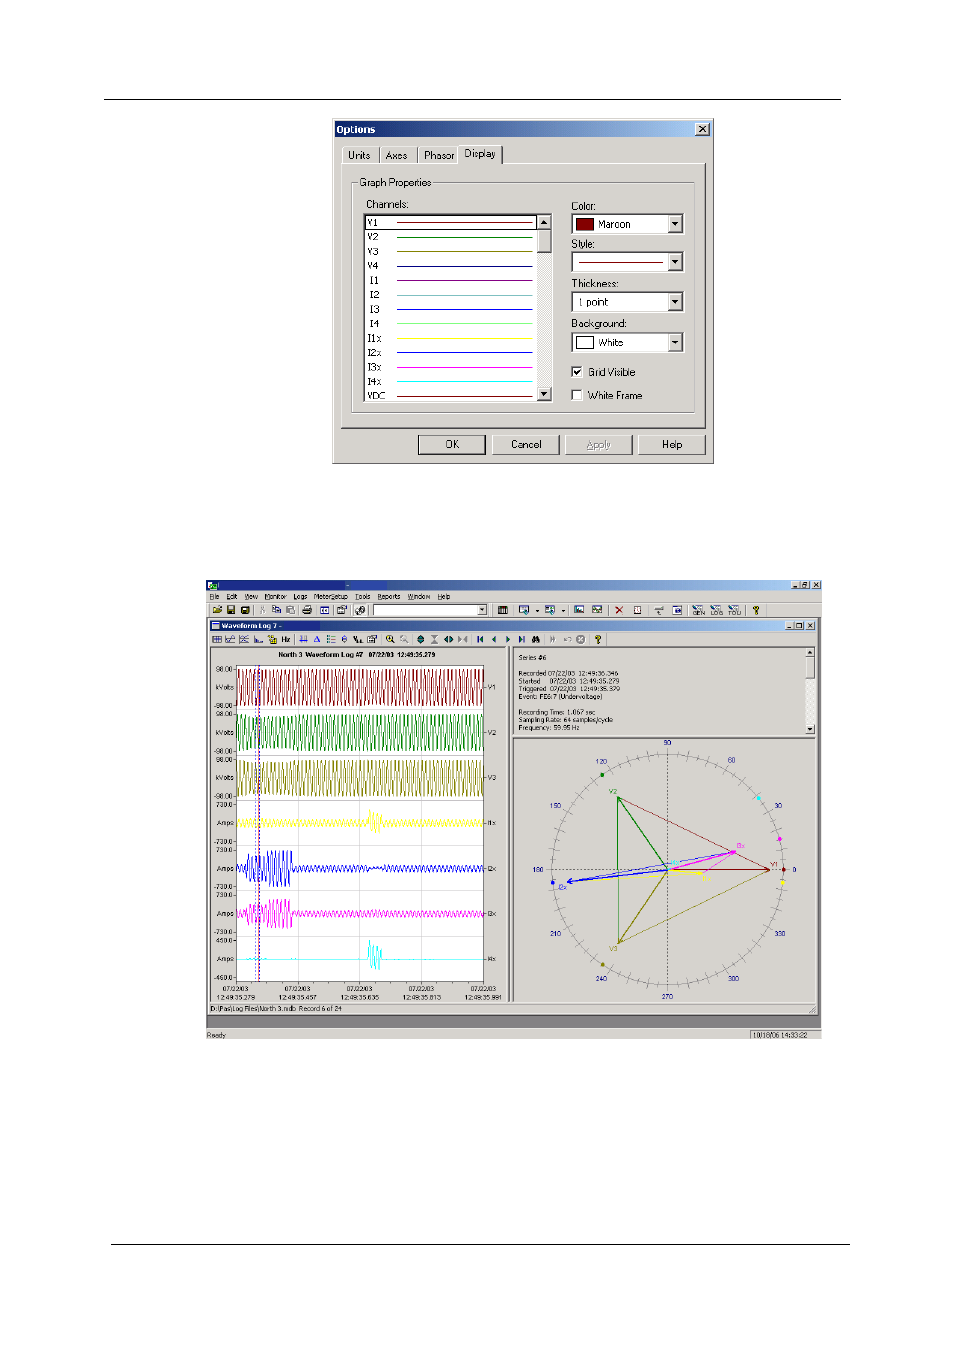
Task: Click the Save floppy disk icon
Action: click(231, 610)
